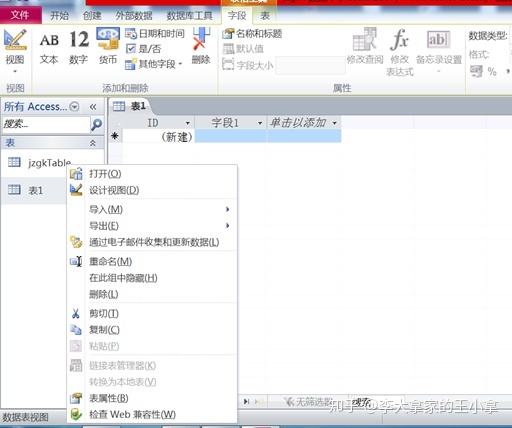Open Name and Caption (名称和标题)
Viewport: 512px width, 428px height.
tap(252, 33)
